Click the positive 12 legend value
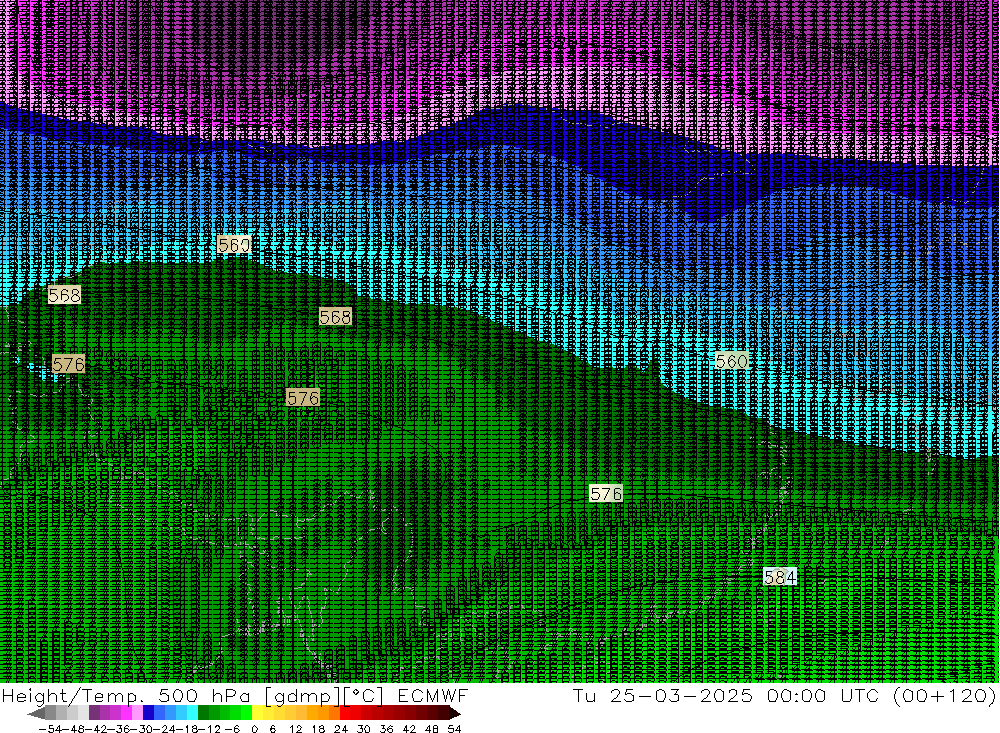The height and width of the screenshot is (733, 1000). 296,729
